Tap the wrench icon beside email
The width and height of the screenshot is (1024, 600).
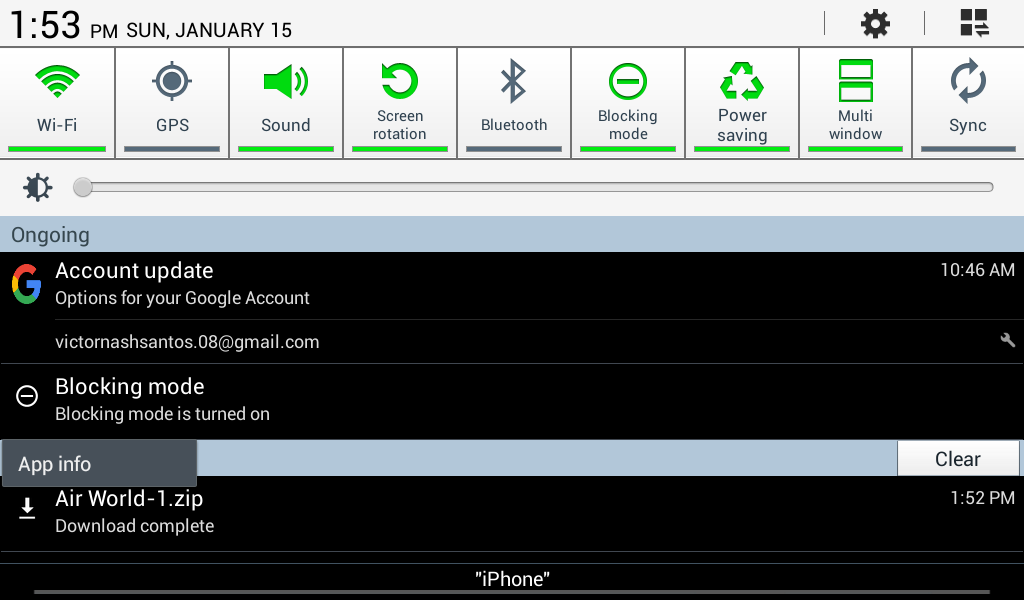[1007, 339]
